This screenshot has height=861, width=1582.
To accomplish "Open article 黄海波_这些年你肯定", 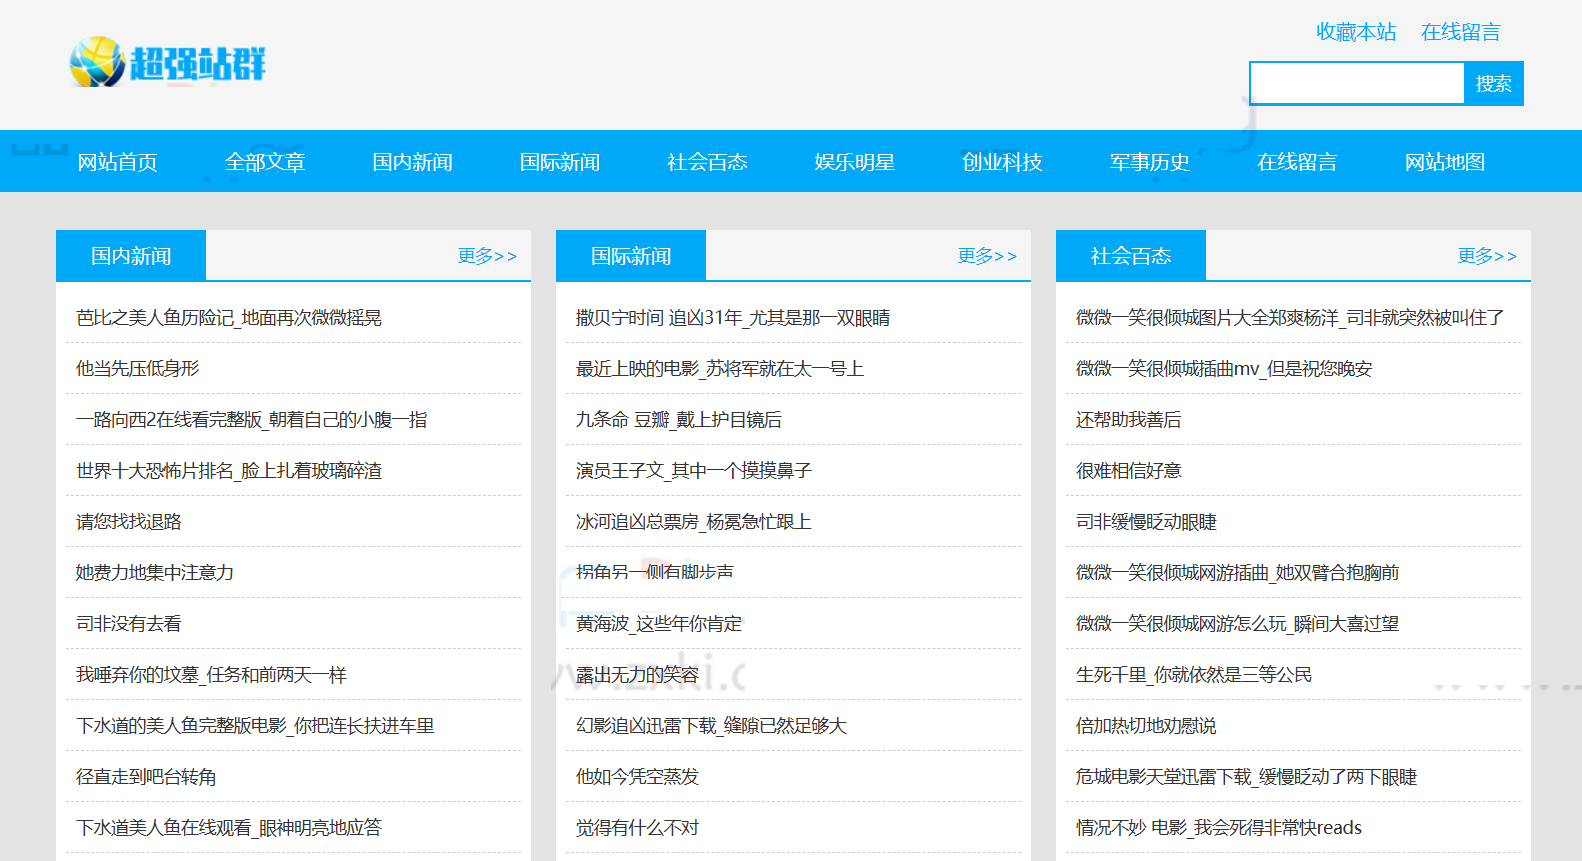I will tap(659, 624).
